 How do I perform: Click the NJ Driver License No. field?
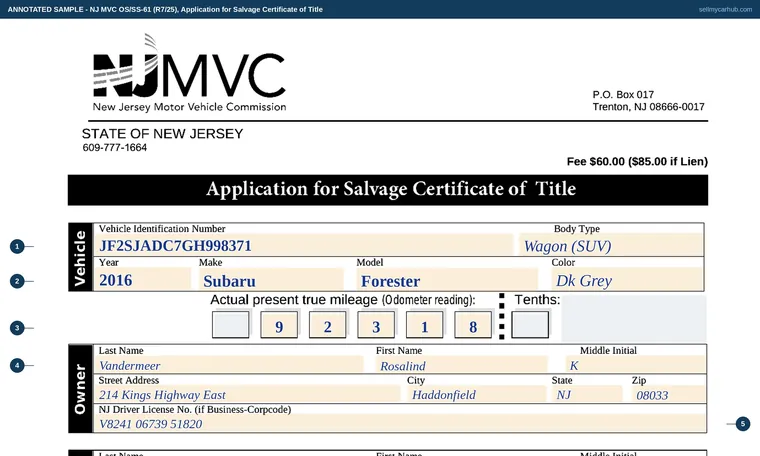pos(400,424)
